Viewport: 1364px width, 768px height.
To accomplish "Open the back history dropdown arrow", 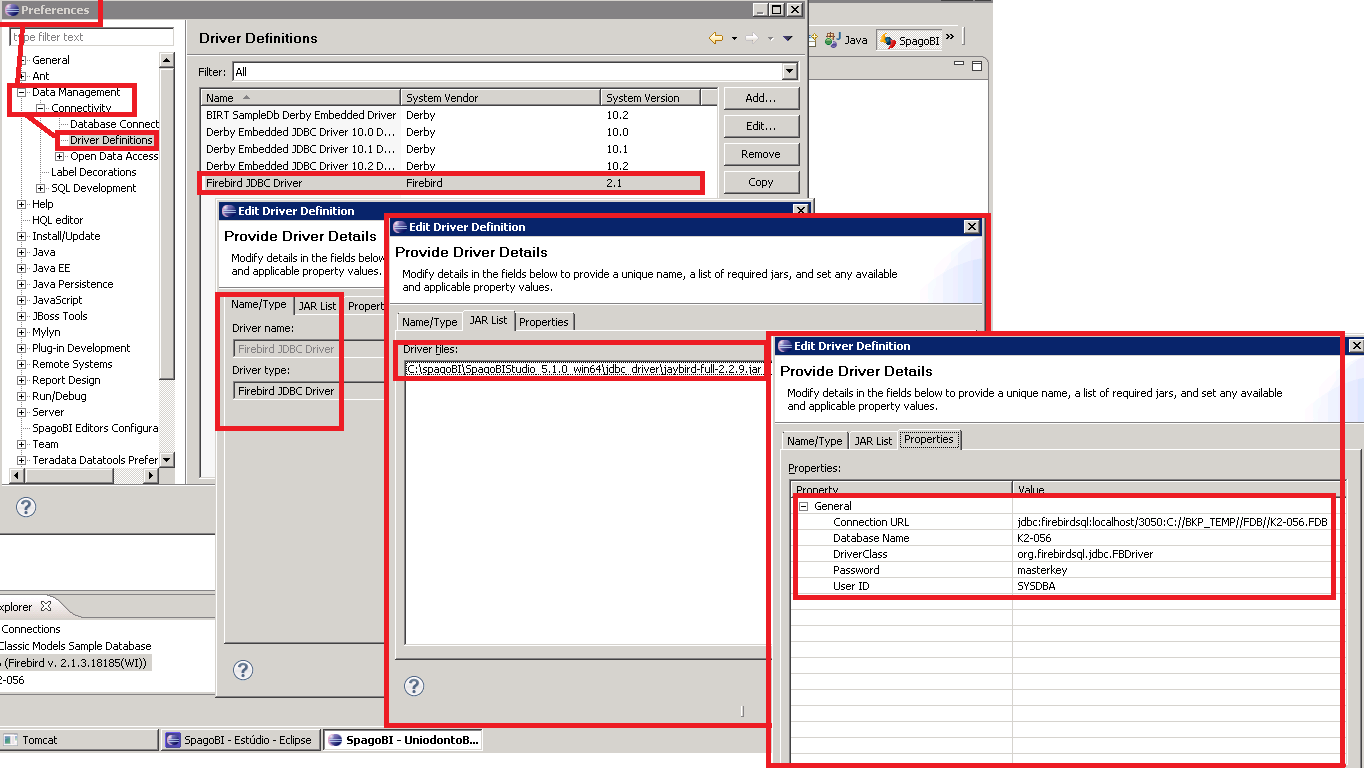I will point(734,38).
